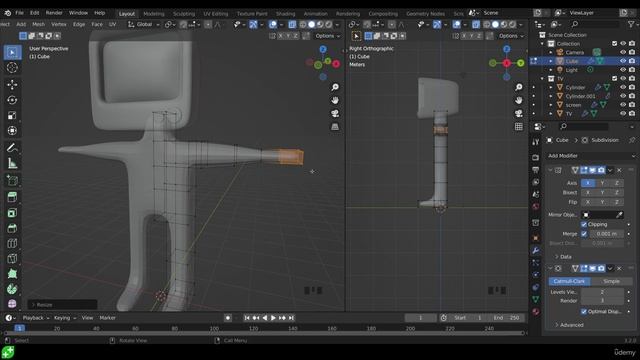Collapse the Collection tree item

pos(542,43)
